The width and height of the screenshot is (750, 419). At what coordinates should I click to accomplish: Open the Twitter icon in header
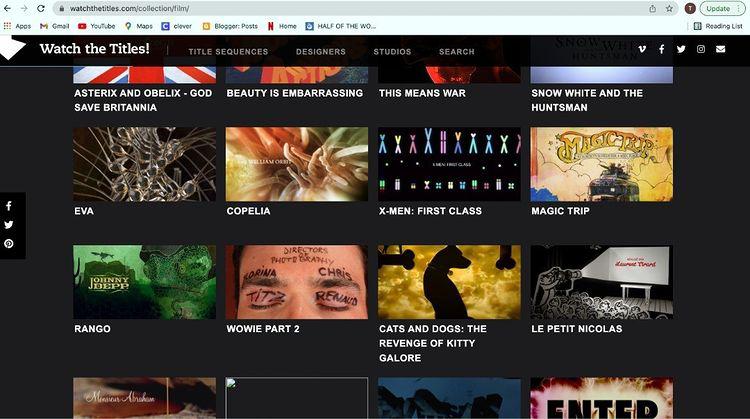click(681, 49)
